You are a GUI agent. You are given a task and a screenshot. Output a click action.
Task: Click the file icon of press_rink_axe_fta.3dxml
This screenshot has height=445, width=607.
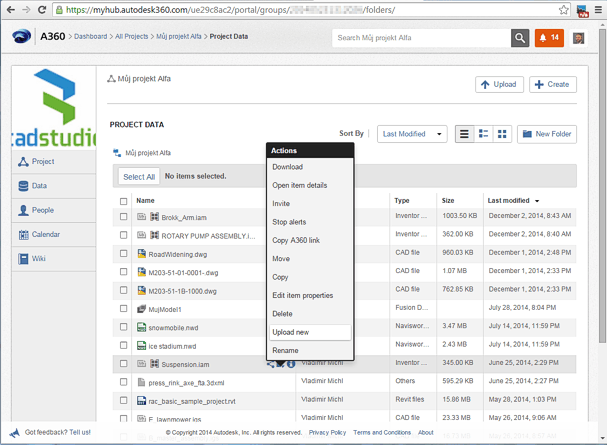142,382
